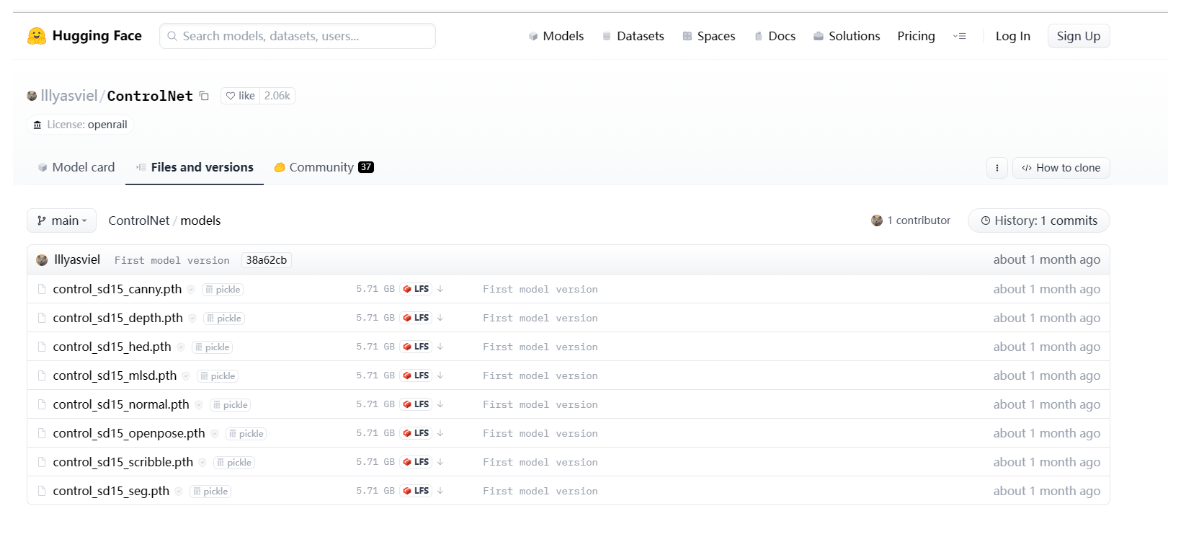Click the download arrow for control_sd15_normal.pth
The height and width of the screenshot is (535, 1194).
pos(440,404)
